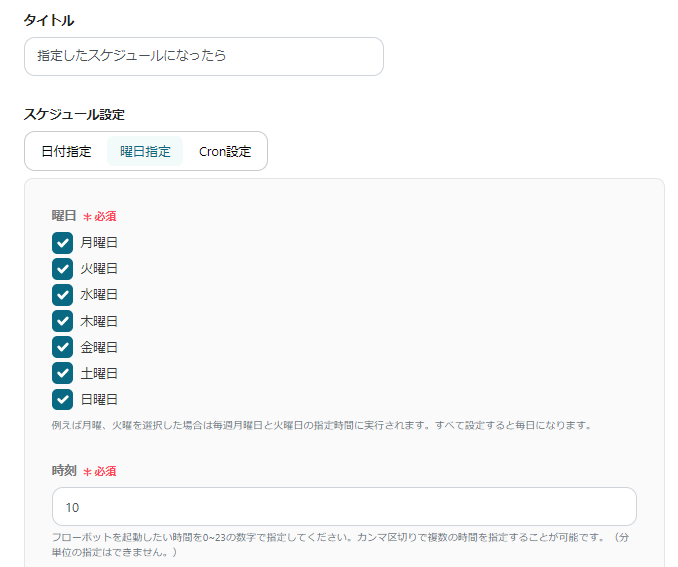Click the 0~23 time format help text
The height and width of the screenshot is (567, 678).
click(x=340, y=545)
